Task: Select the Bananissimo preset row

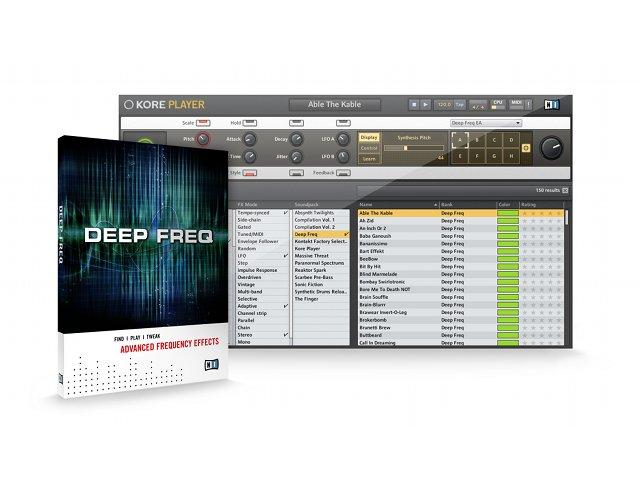Action: 461,244
